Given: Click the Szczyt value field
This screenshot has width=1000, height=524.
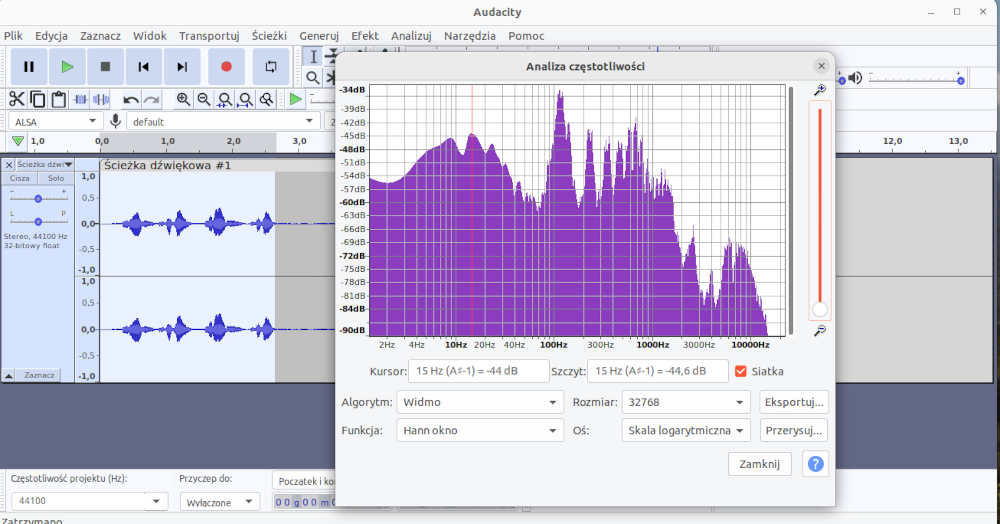Looking at the screenshot, I should (x=658, y=371).
